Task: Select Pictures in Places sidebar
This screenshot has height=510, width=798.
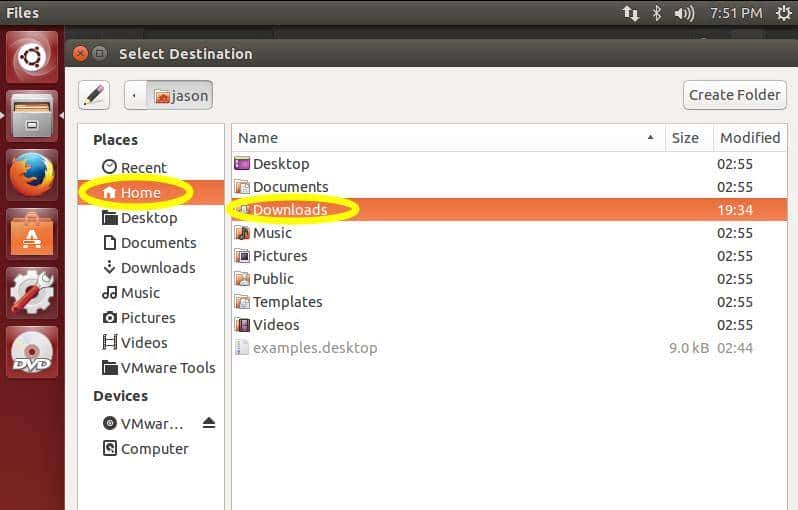Action: tap(151, 318)
